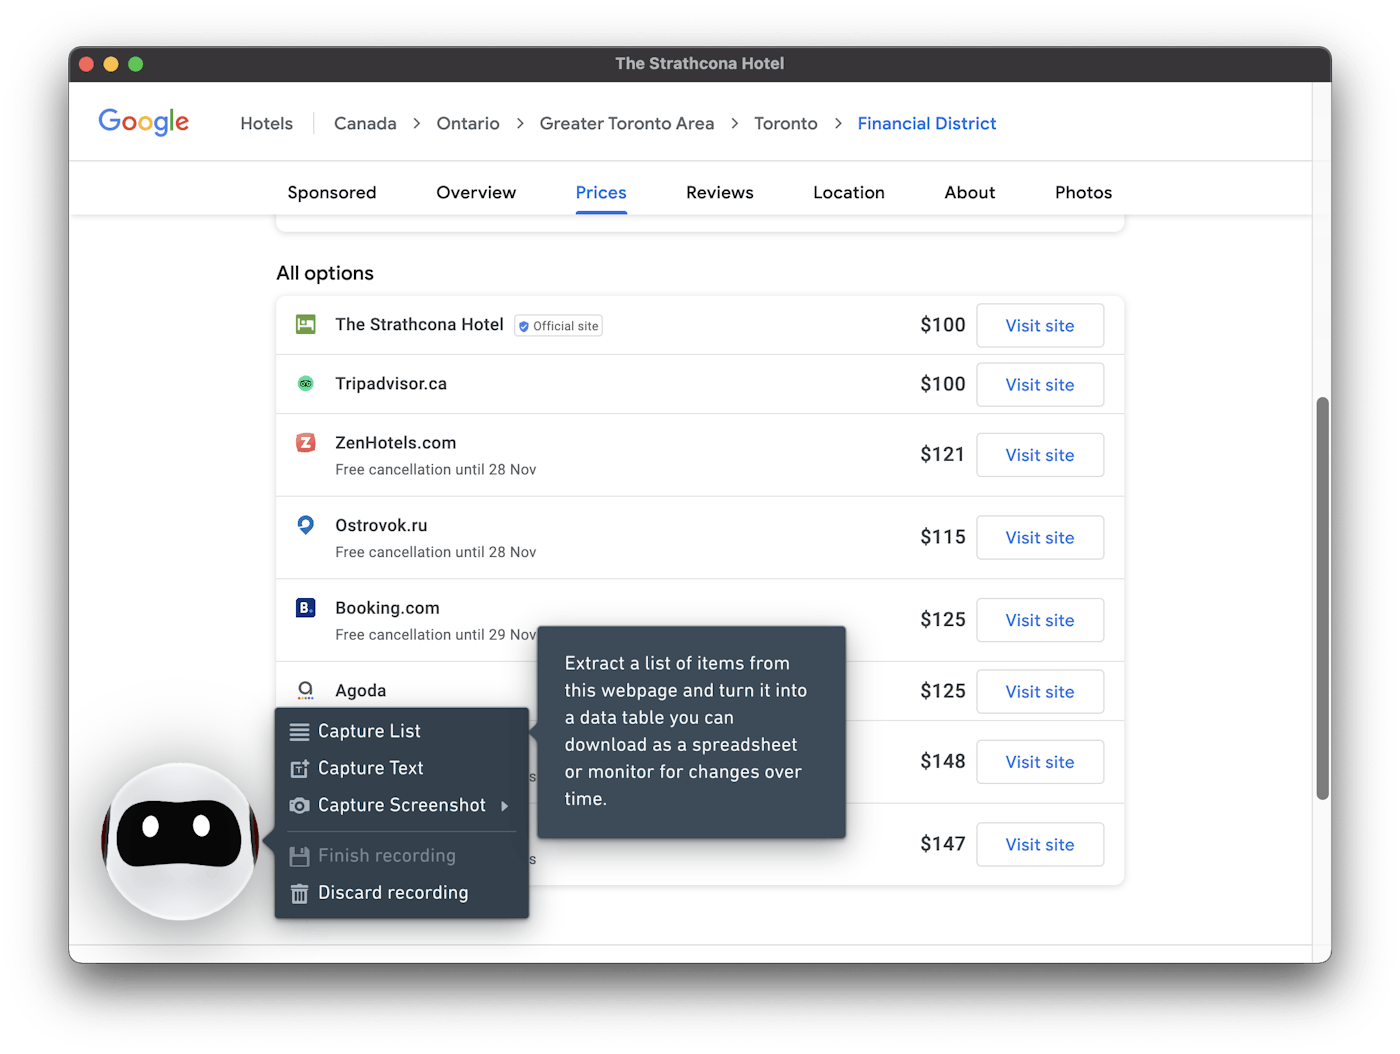This screenshot has width=1400, height=1054.
Task: Visit site for The Strathcona Hotel
Action: click(1040, 326)
